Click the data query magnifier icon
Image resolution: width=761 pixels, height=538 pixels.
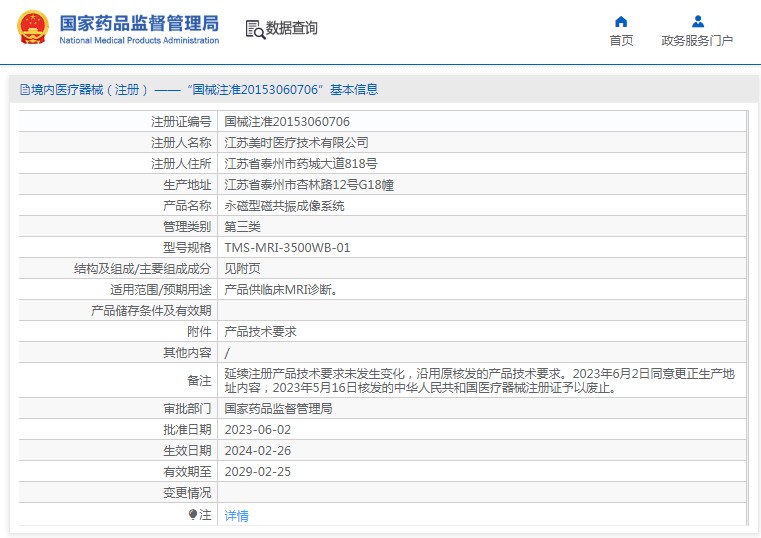255,29
